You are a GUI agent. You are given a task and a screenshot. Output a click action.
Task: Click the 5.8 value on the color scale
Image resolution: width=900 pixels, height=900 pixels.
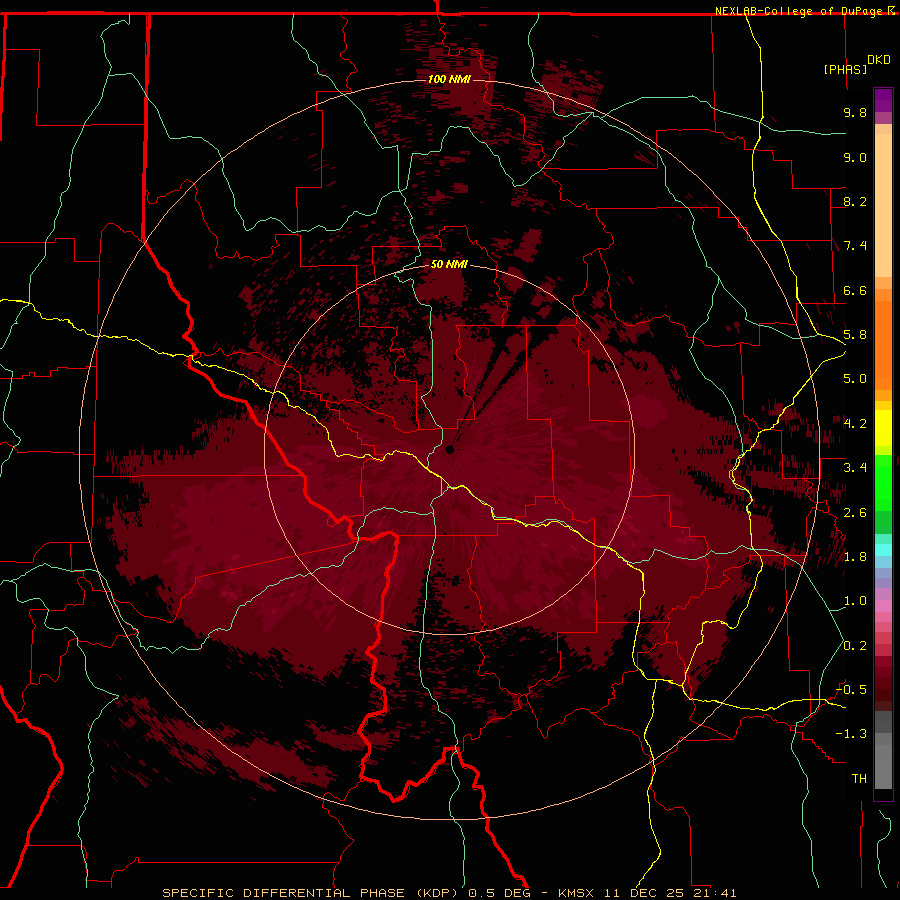[x=855, y=335]
